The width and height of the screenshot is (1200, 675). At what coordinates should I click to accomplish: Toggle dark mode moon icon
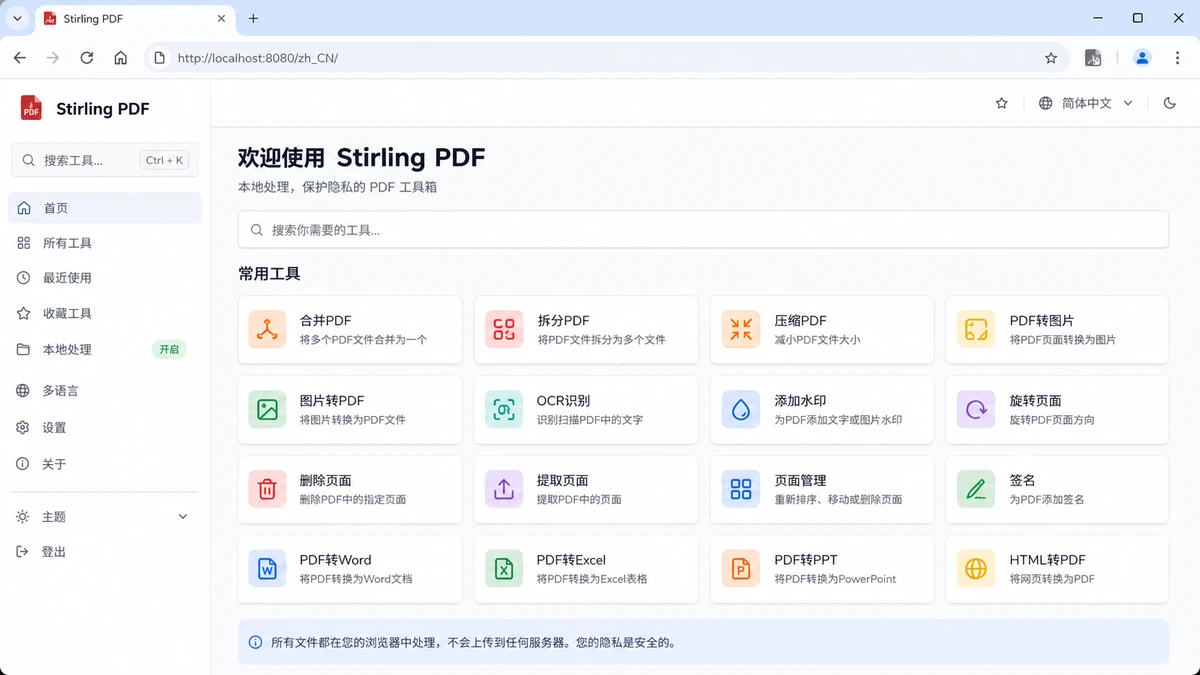click(x=1170, y=103)
